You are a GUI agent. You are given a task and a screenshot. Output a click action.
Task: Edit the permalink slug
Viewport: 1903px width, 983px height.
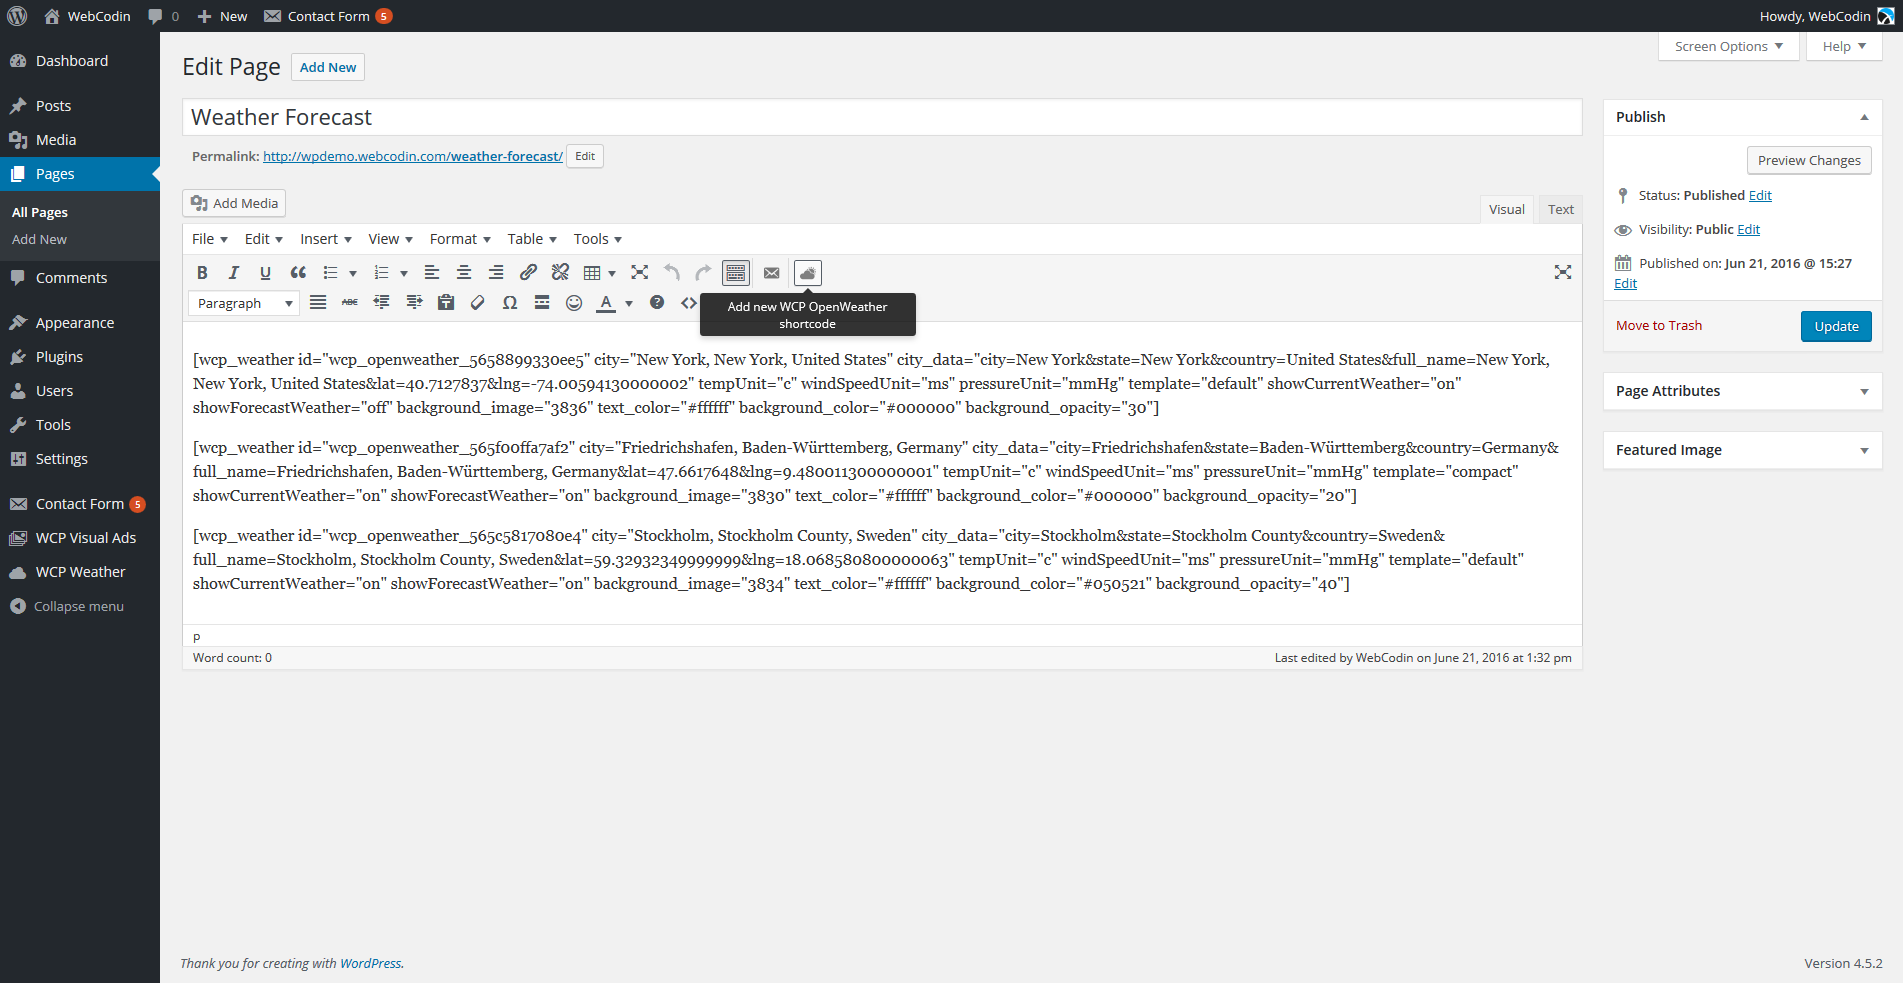[585, 156]
